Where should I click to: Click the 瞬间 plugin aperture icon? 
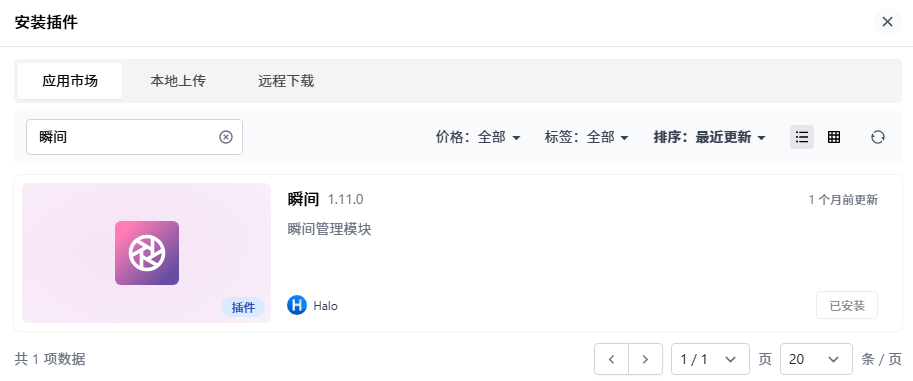(147, 253)
